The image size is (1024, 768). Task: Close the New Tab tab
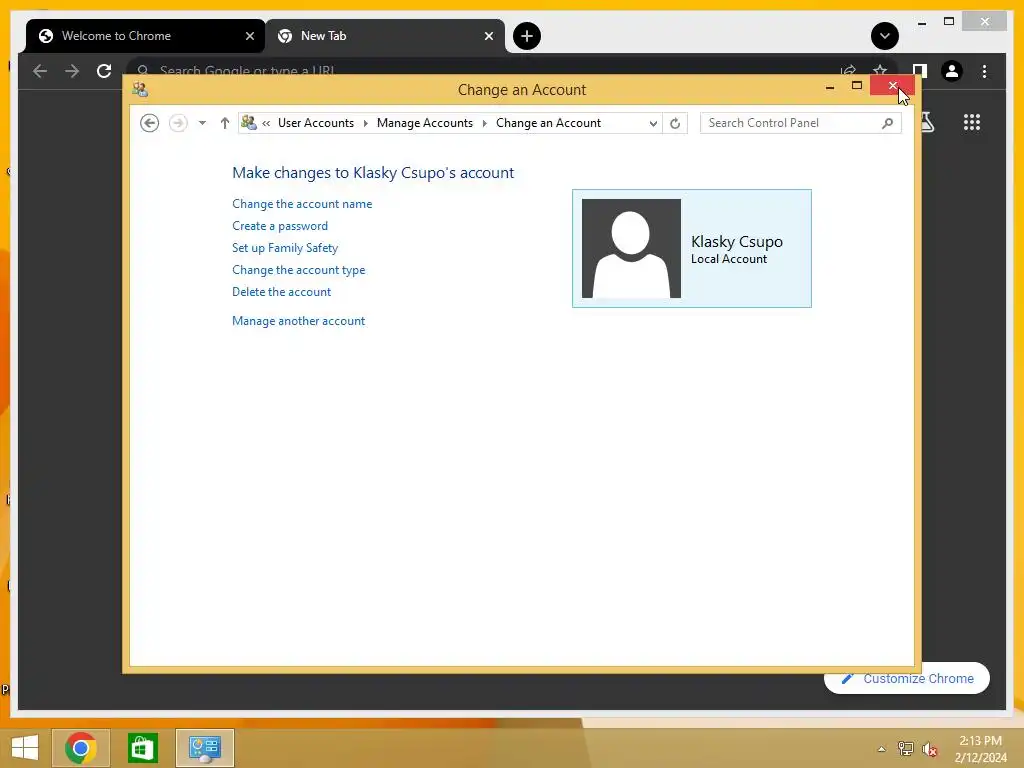[x=488, y=36]
